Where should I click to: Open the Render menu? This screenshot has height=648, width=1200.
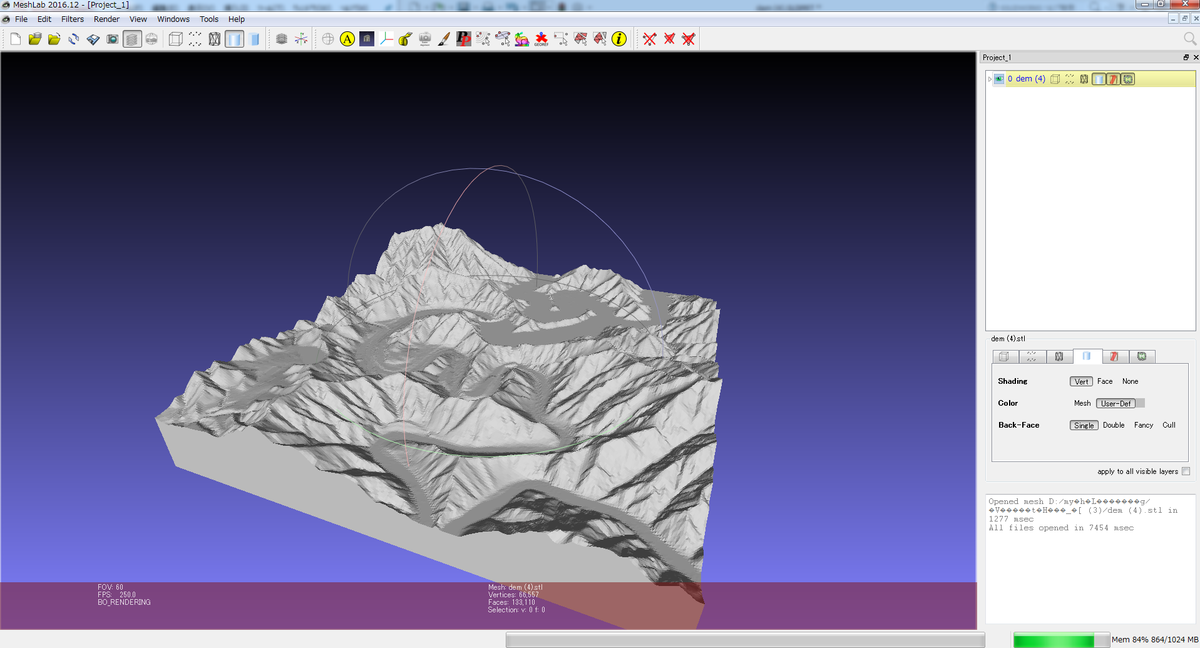click(107, 19)
